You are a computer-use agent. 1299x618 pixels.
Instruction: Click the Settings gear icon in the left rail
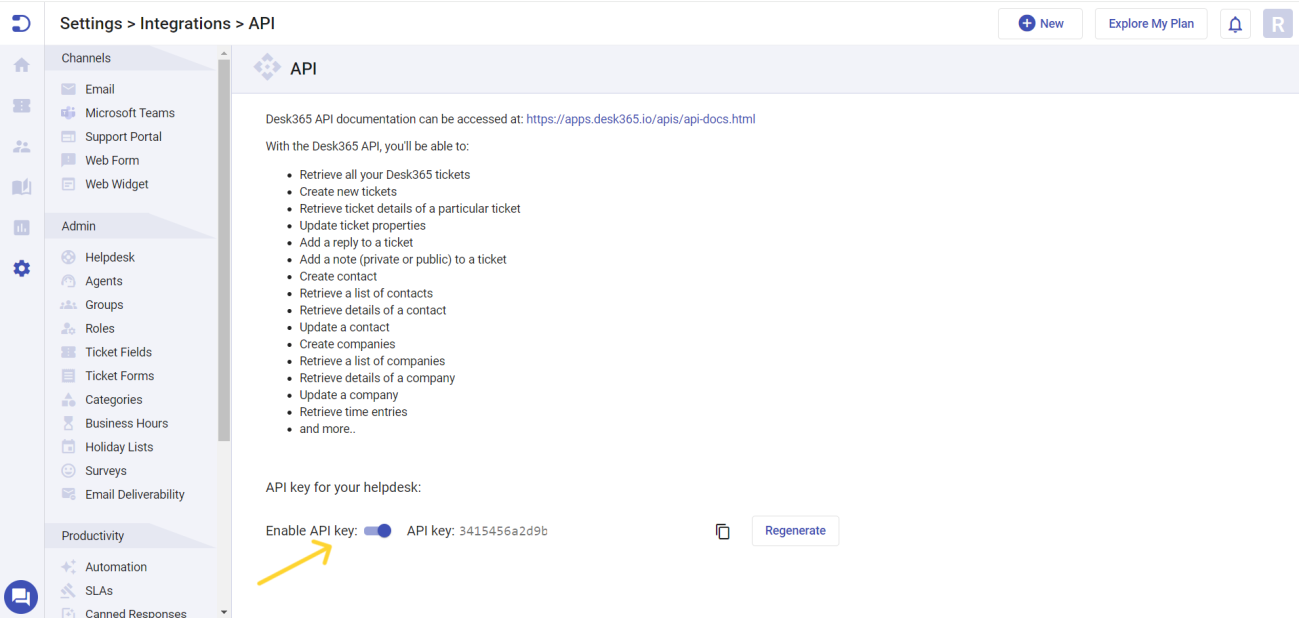tap(21, 268)
